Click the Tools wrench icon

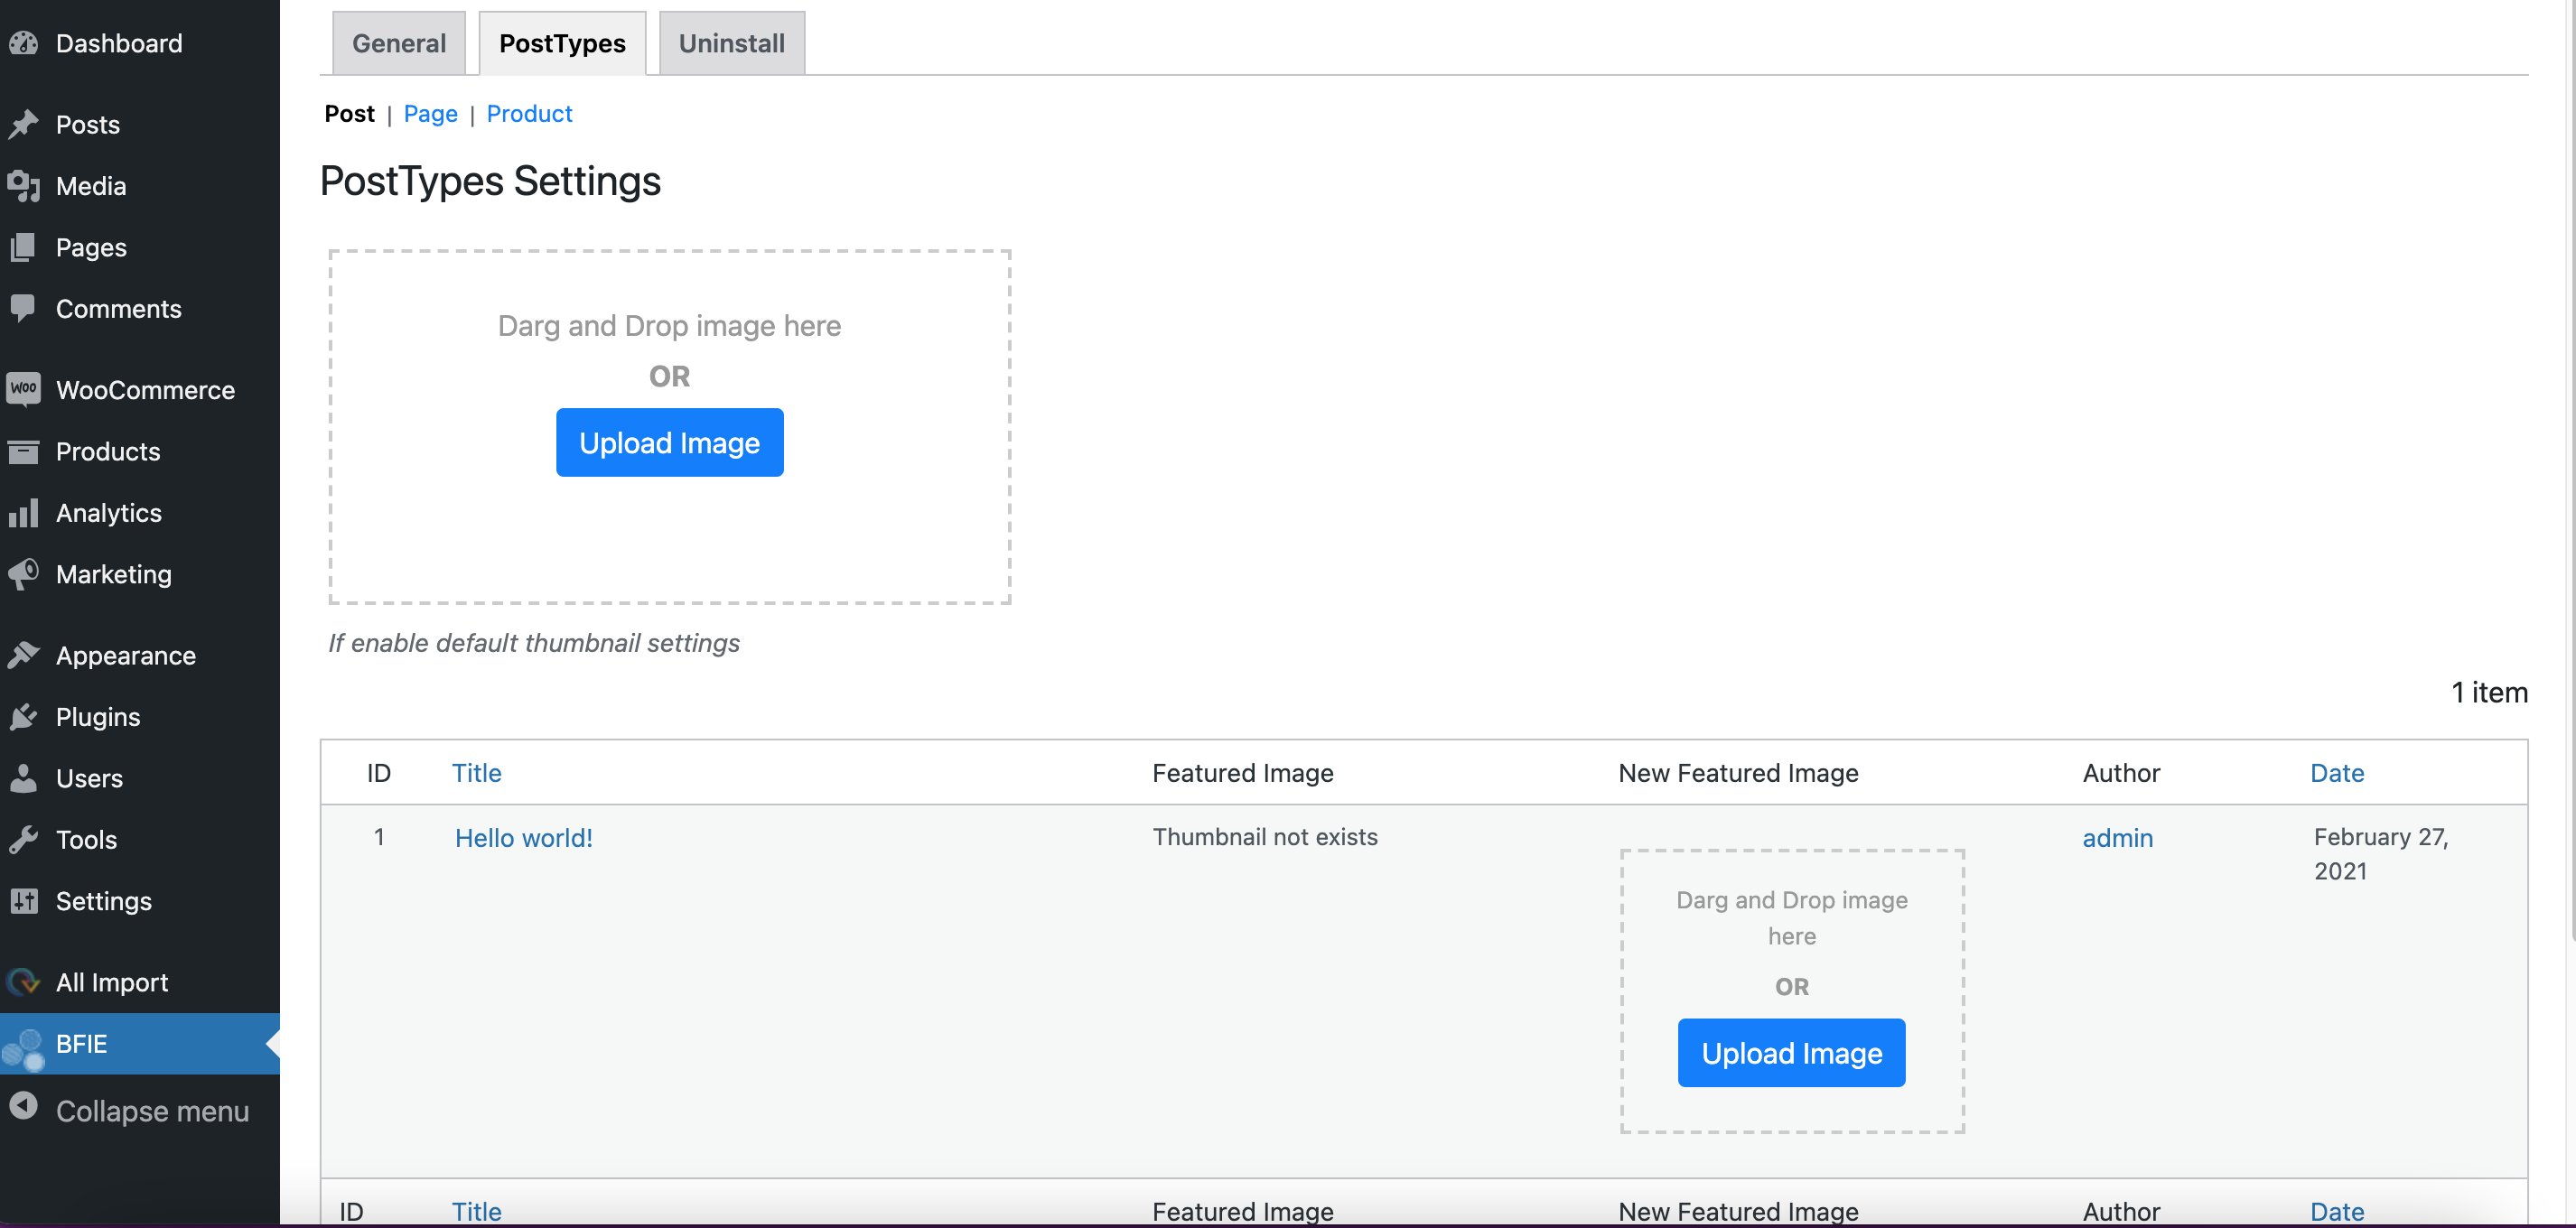tap(24, 839)
